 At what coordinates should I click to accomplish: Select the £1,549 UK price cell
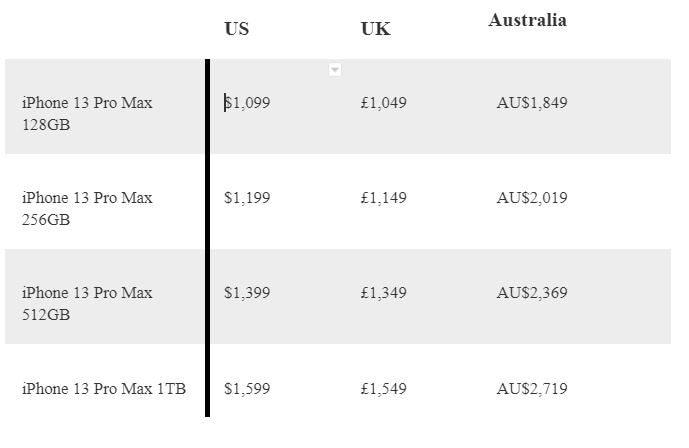(x=384, y=388)
